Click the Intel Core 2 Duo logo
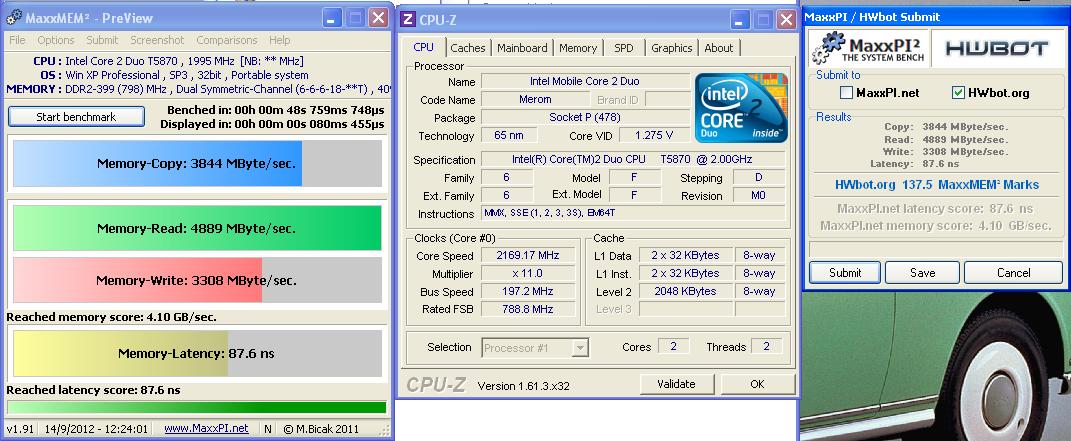 coord(742,108)
